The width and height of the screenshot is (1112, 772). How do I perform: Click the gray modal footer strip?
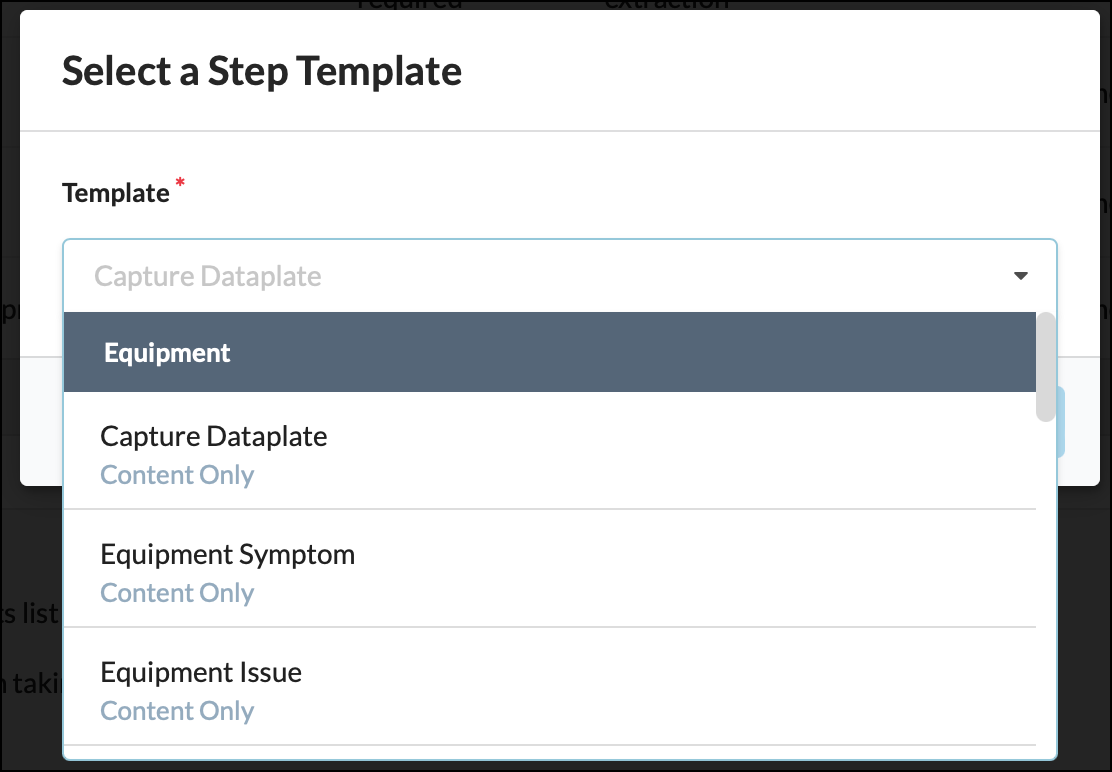1078,422
